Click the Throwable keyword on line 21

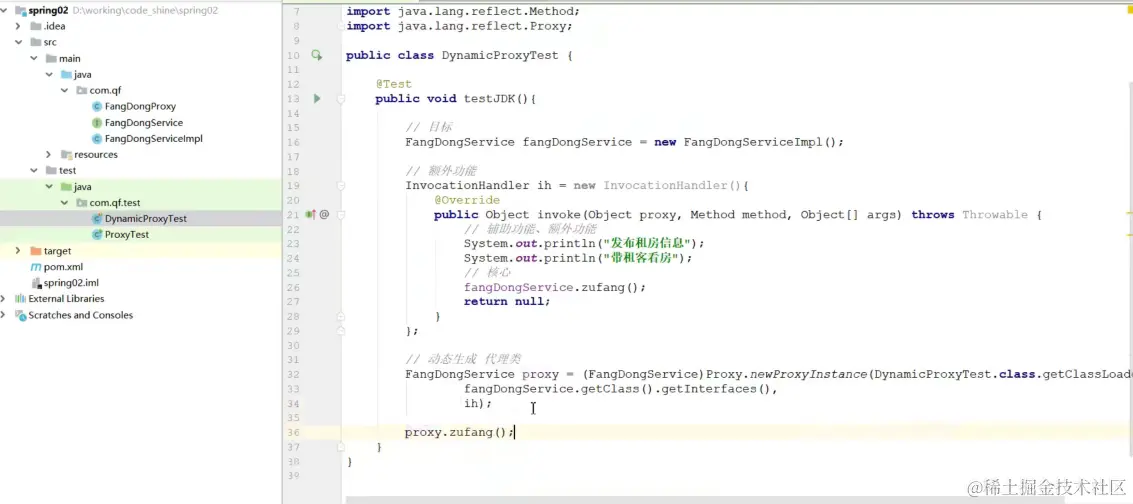pyautogui.click(x=995, y=214)
